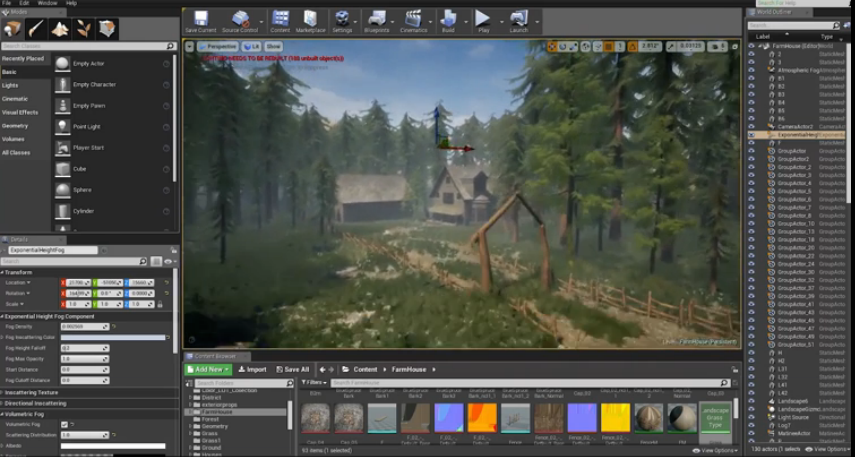Toggle surface snapping icon in viewport
The image size is (855, 457).
[x=598, y=47]
